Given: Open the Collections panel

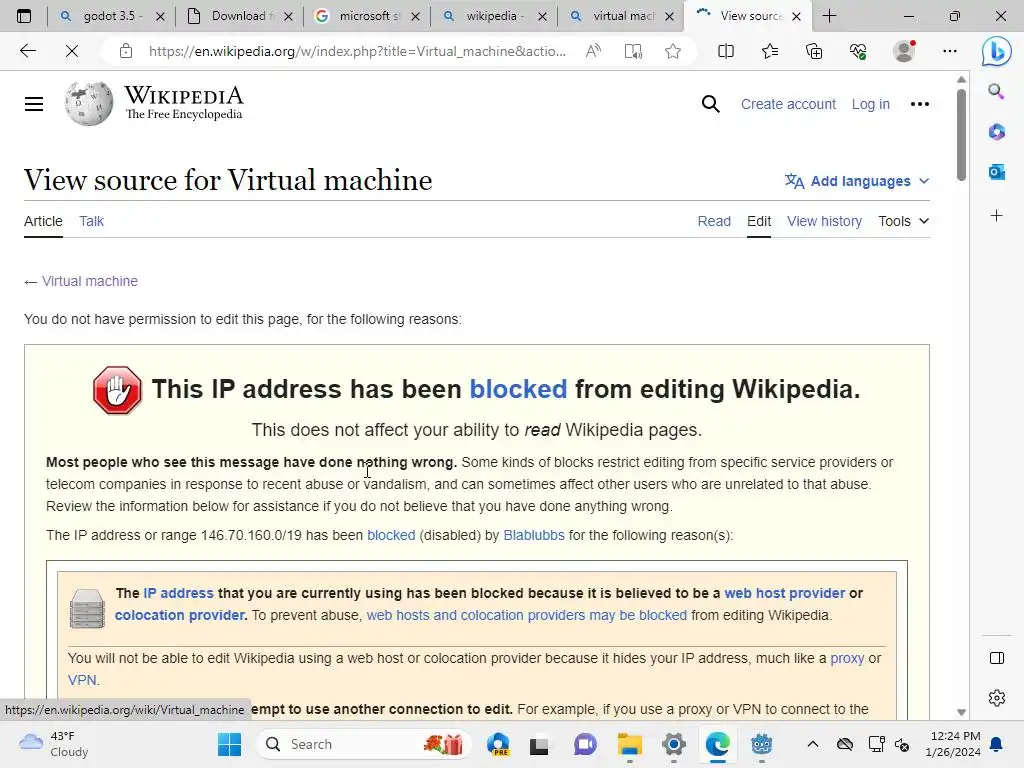Looking at the screenshot, I should pos(814,51).
